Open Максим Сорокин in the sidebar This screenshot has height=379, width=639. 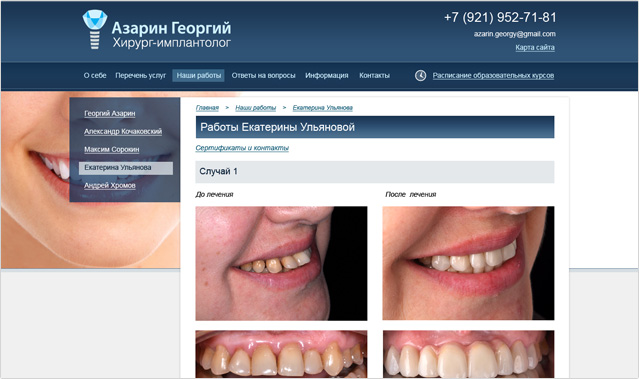point(112,149)
